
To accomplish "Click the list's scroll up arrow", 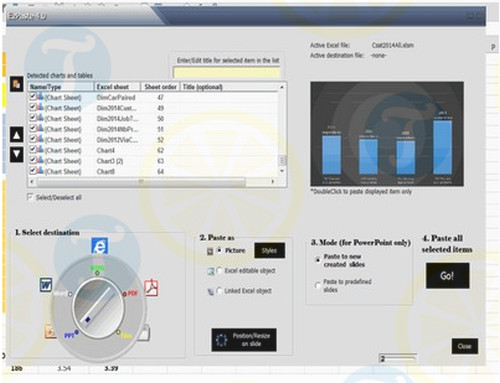I will [282, 87].
